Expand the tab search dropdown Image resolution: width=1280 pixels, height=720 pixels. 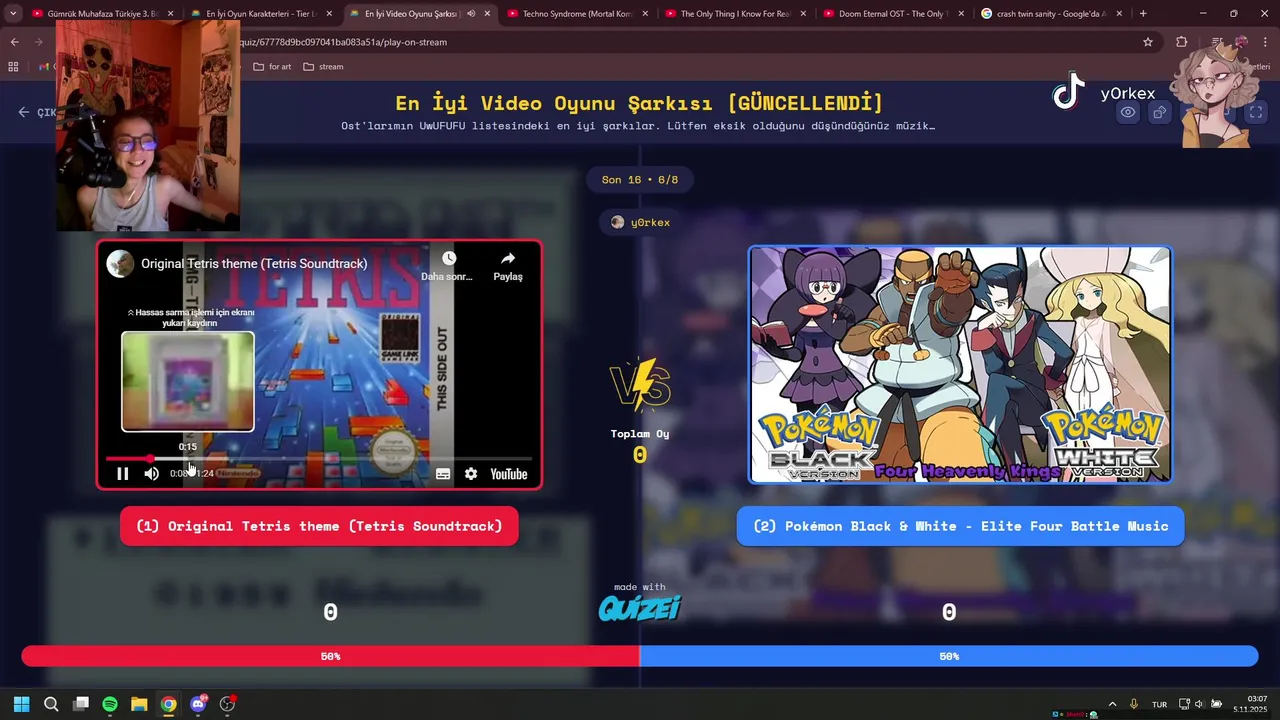13,14
